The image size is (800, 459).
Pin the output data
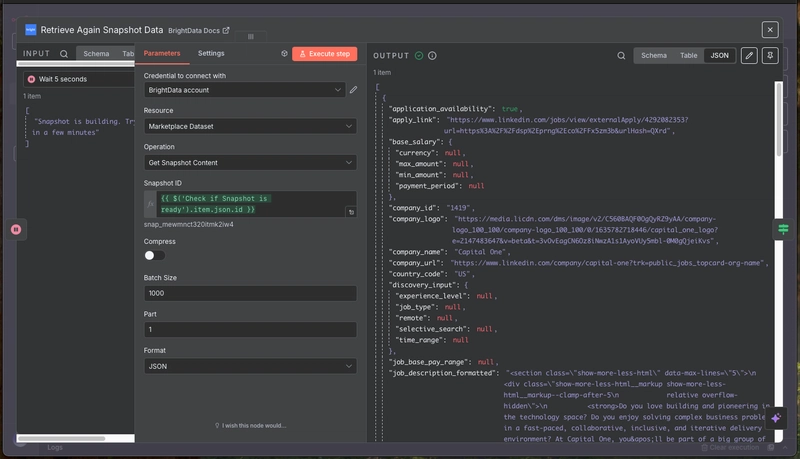770,56
